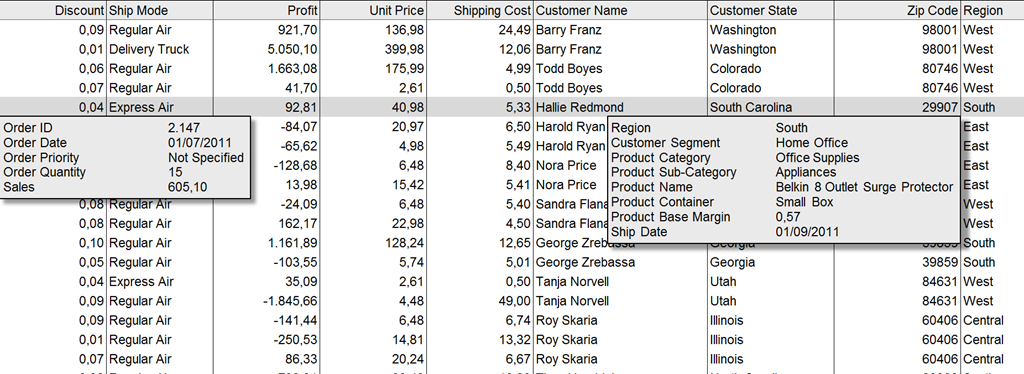The width and height of the screenshot is (1024, 374).
Task: Select the Profit column header
Action: pos(266,10)
